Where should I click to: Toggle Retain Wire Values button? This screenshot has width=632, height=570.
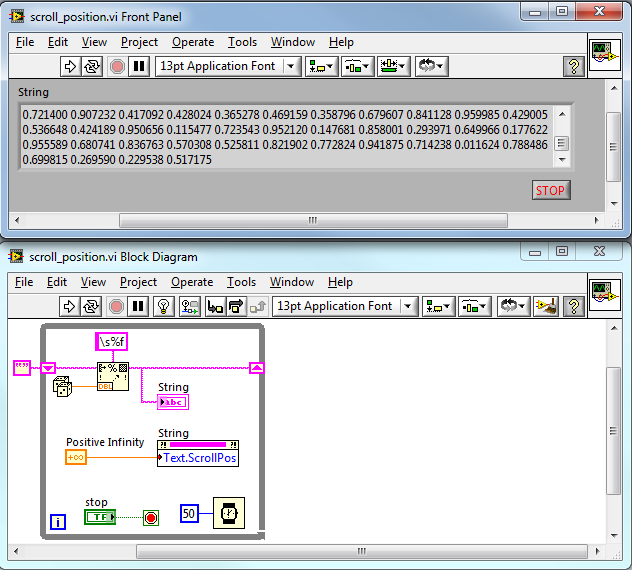[189, 306]
